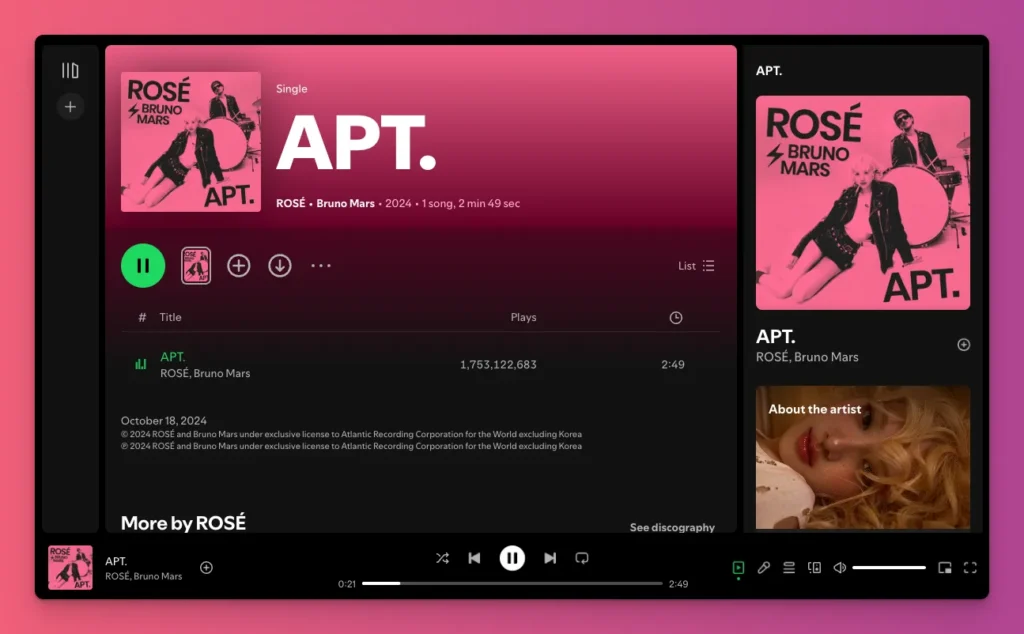Click the total time 2:49 in player bar
This screenshot has height=634, width=1024.
pos(679,584)
